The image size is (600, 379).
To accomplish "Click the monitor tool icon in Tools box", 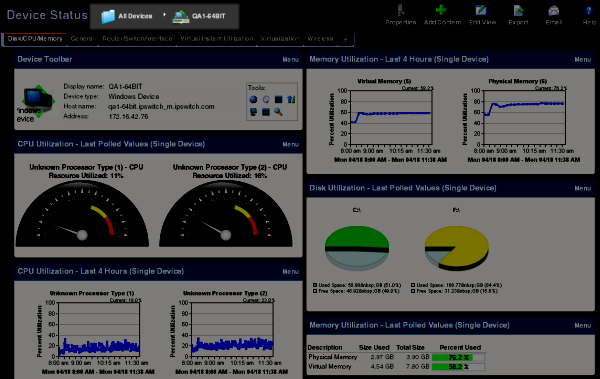I will pos(253,112).
